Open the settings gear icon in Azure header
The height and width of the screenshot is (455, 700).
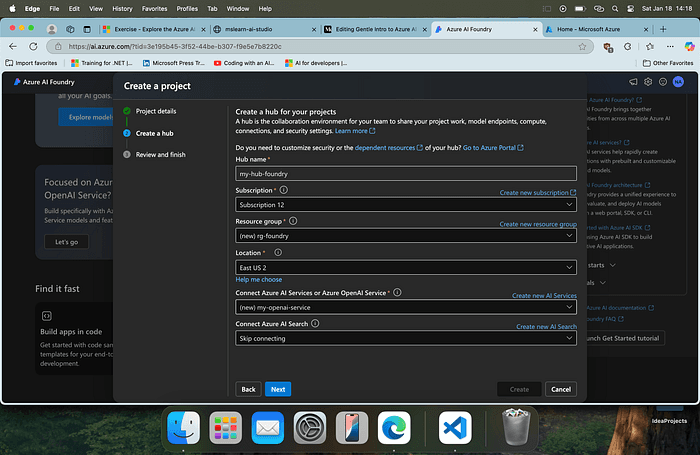point(648,82)
